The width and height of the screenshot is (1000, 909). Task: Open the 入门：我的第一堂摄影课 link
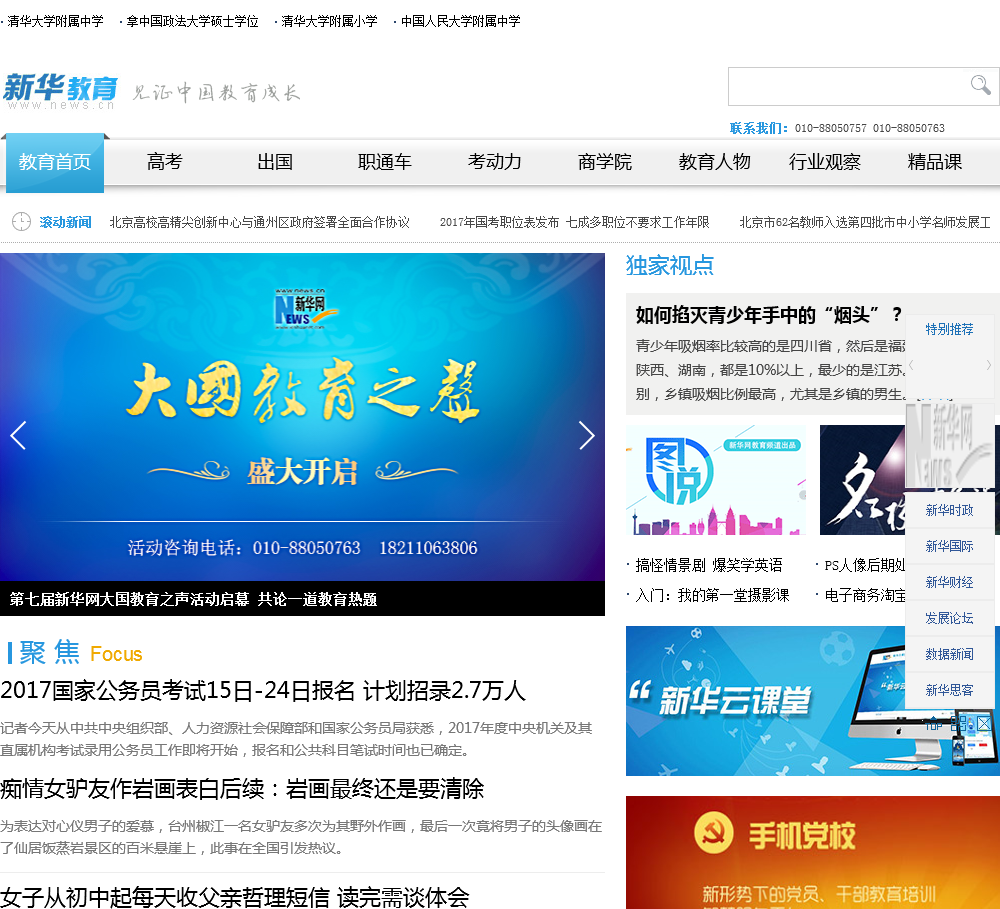click(712, 595)
